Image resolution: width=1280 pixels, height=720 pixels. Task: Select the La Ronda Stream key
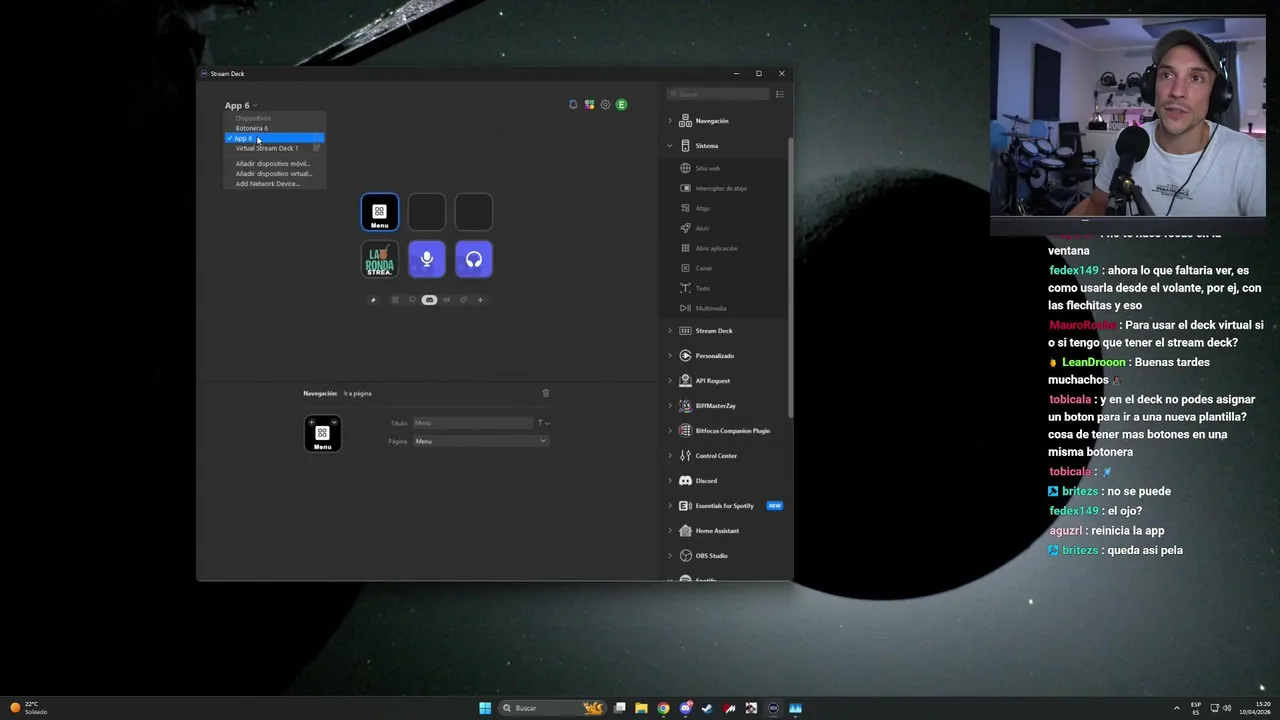pyautogui.click(x=380, y=259)
